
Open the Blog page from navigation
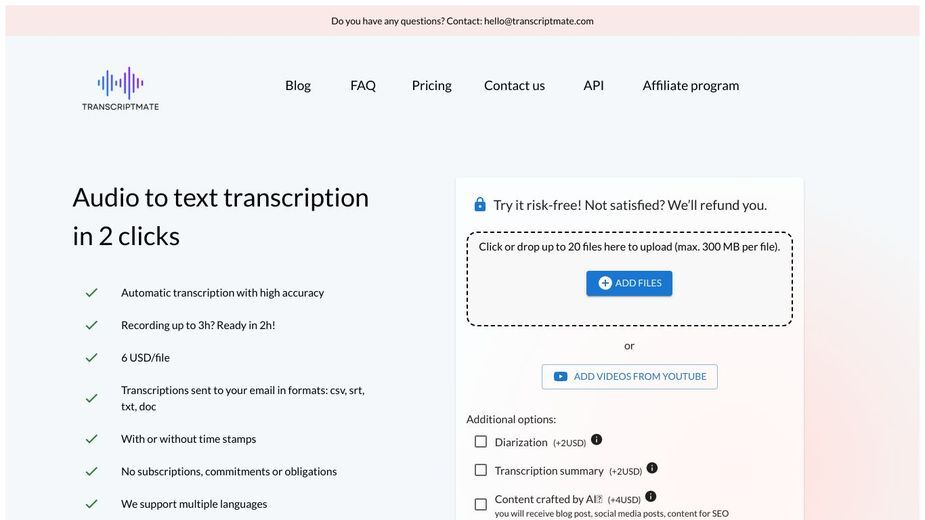298,86
